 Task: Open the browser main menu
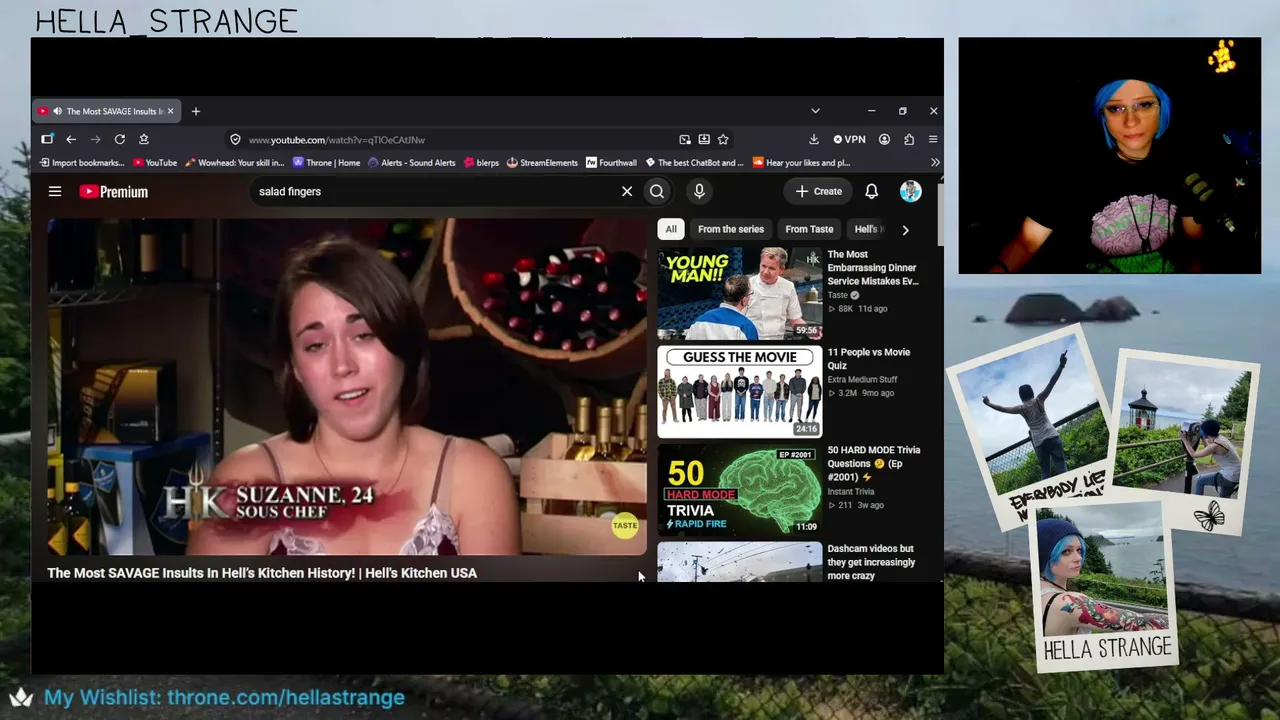pos(933,140)
